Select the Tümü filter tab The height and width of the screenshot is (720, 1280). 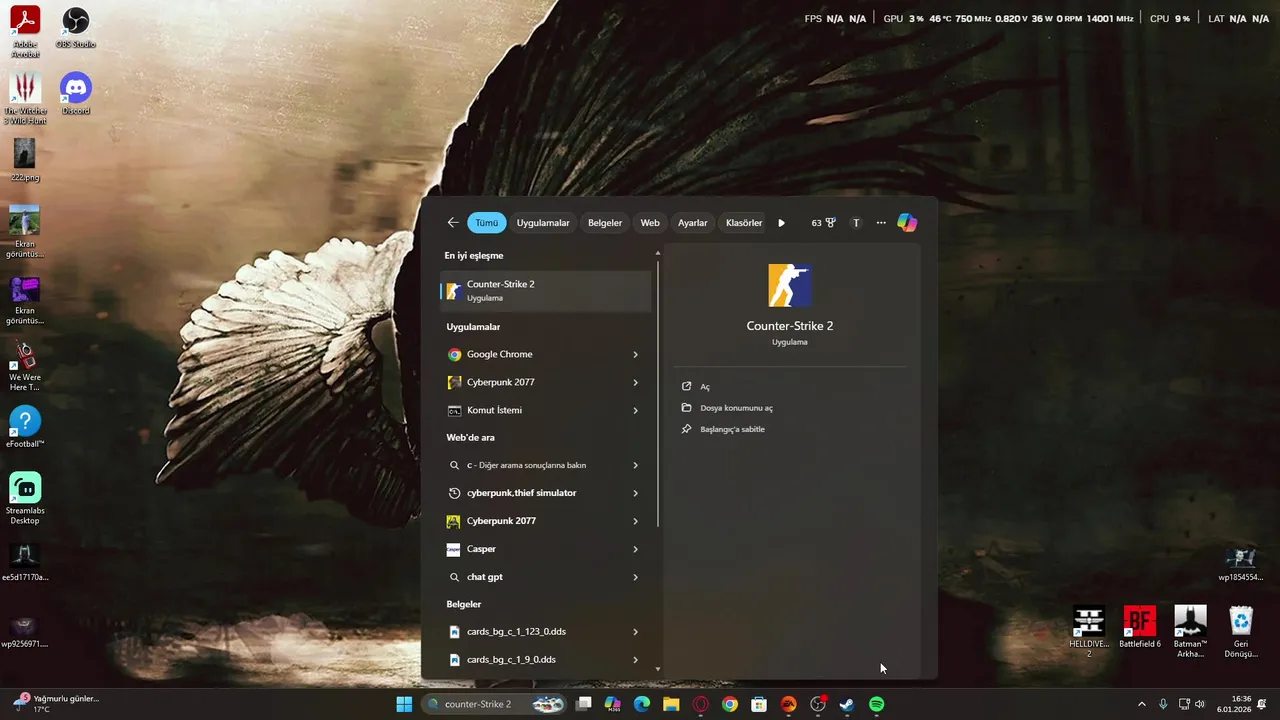pyautogui.click(x=487, y=223)
